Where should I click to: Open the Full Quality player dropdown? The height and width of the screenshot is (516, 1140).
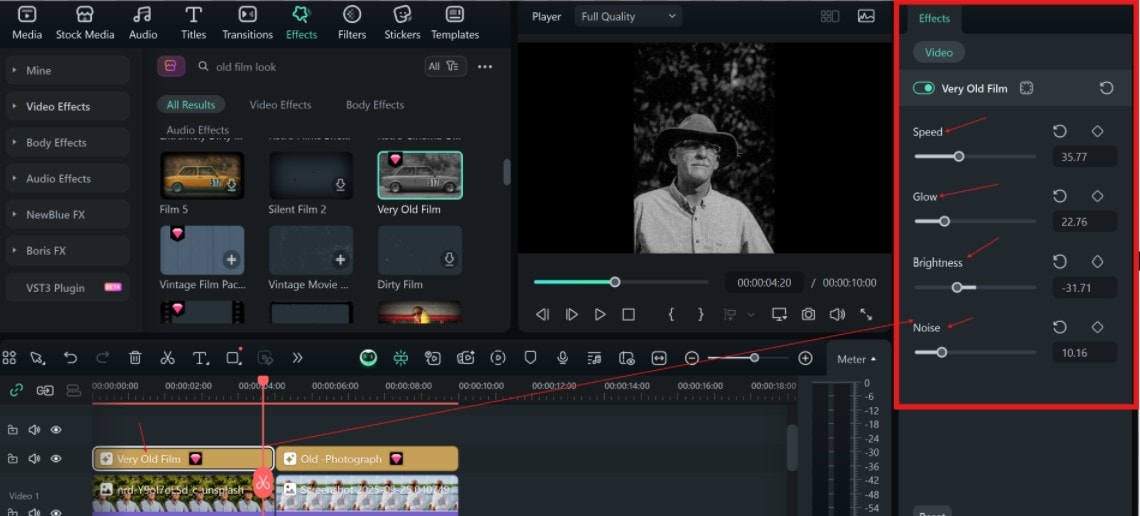point(628,16)
